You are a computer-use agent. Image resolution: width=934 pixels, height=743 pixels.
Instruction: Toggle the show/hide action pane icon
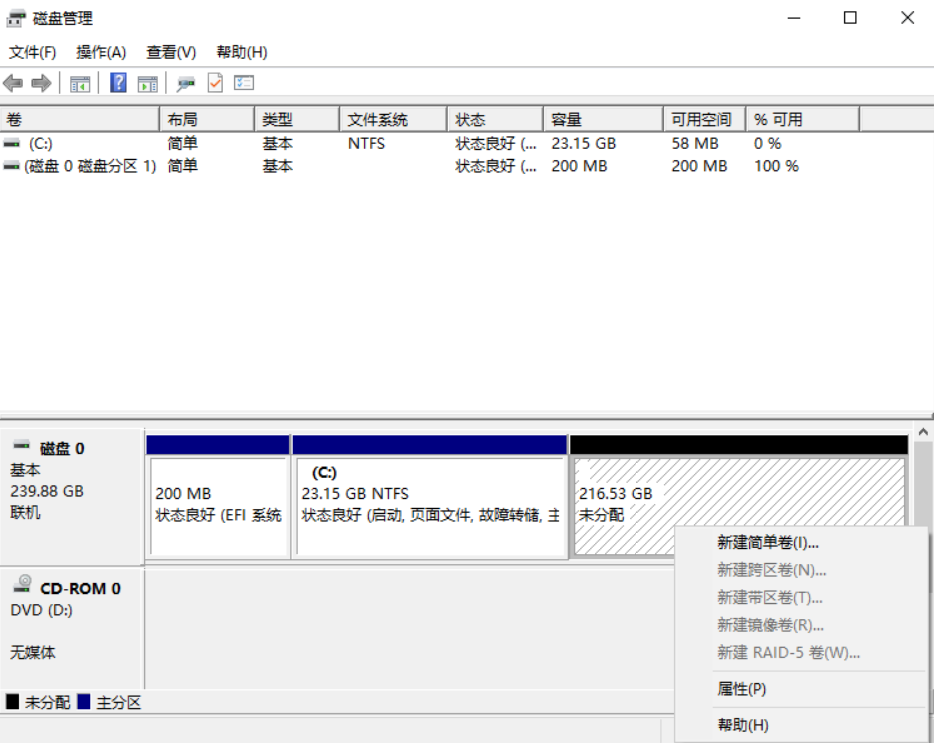147,83
